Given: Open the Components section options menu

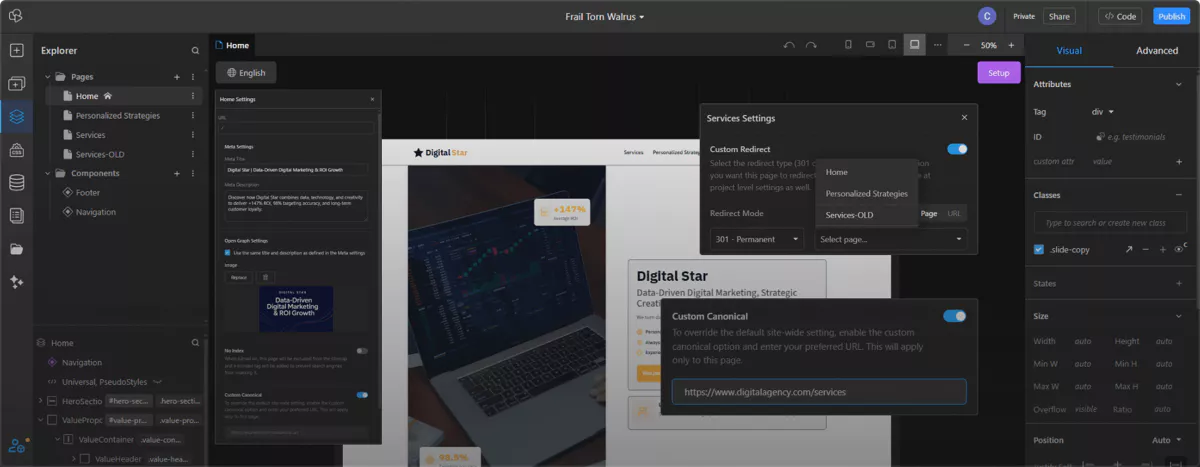Looking at the screenshot, I should click(x=193, y=173).
